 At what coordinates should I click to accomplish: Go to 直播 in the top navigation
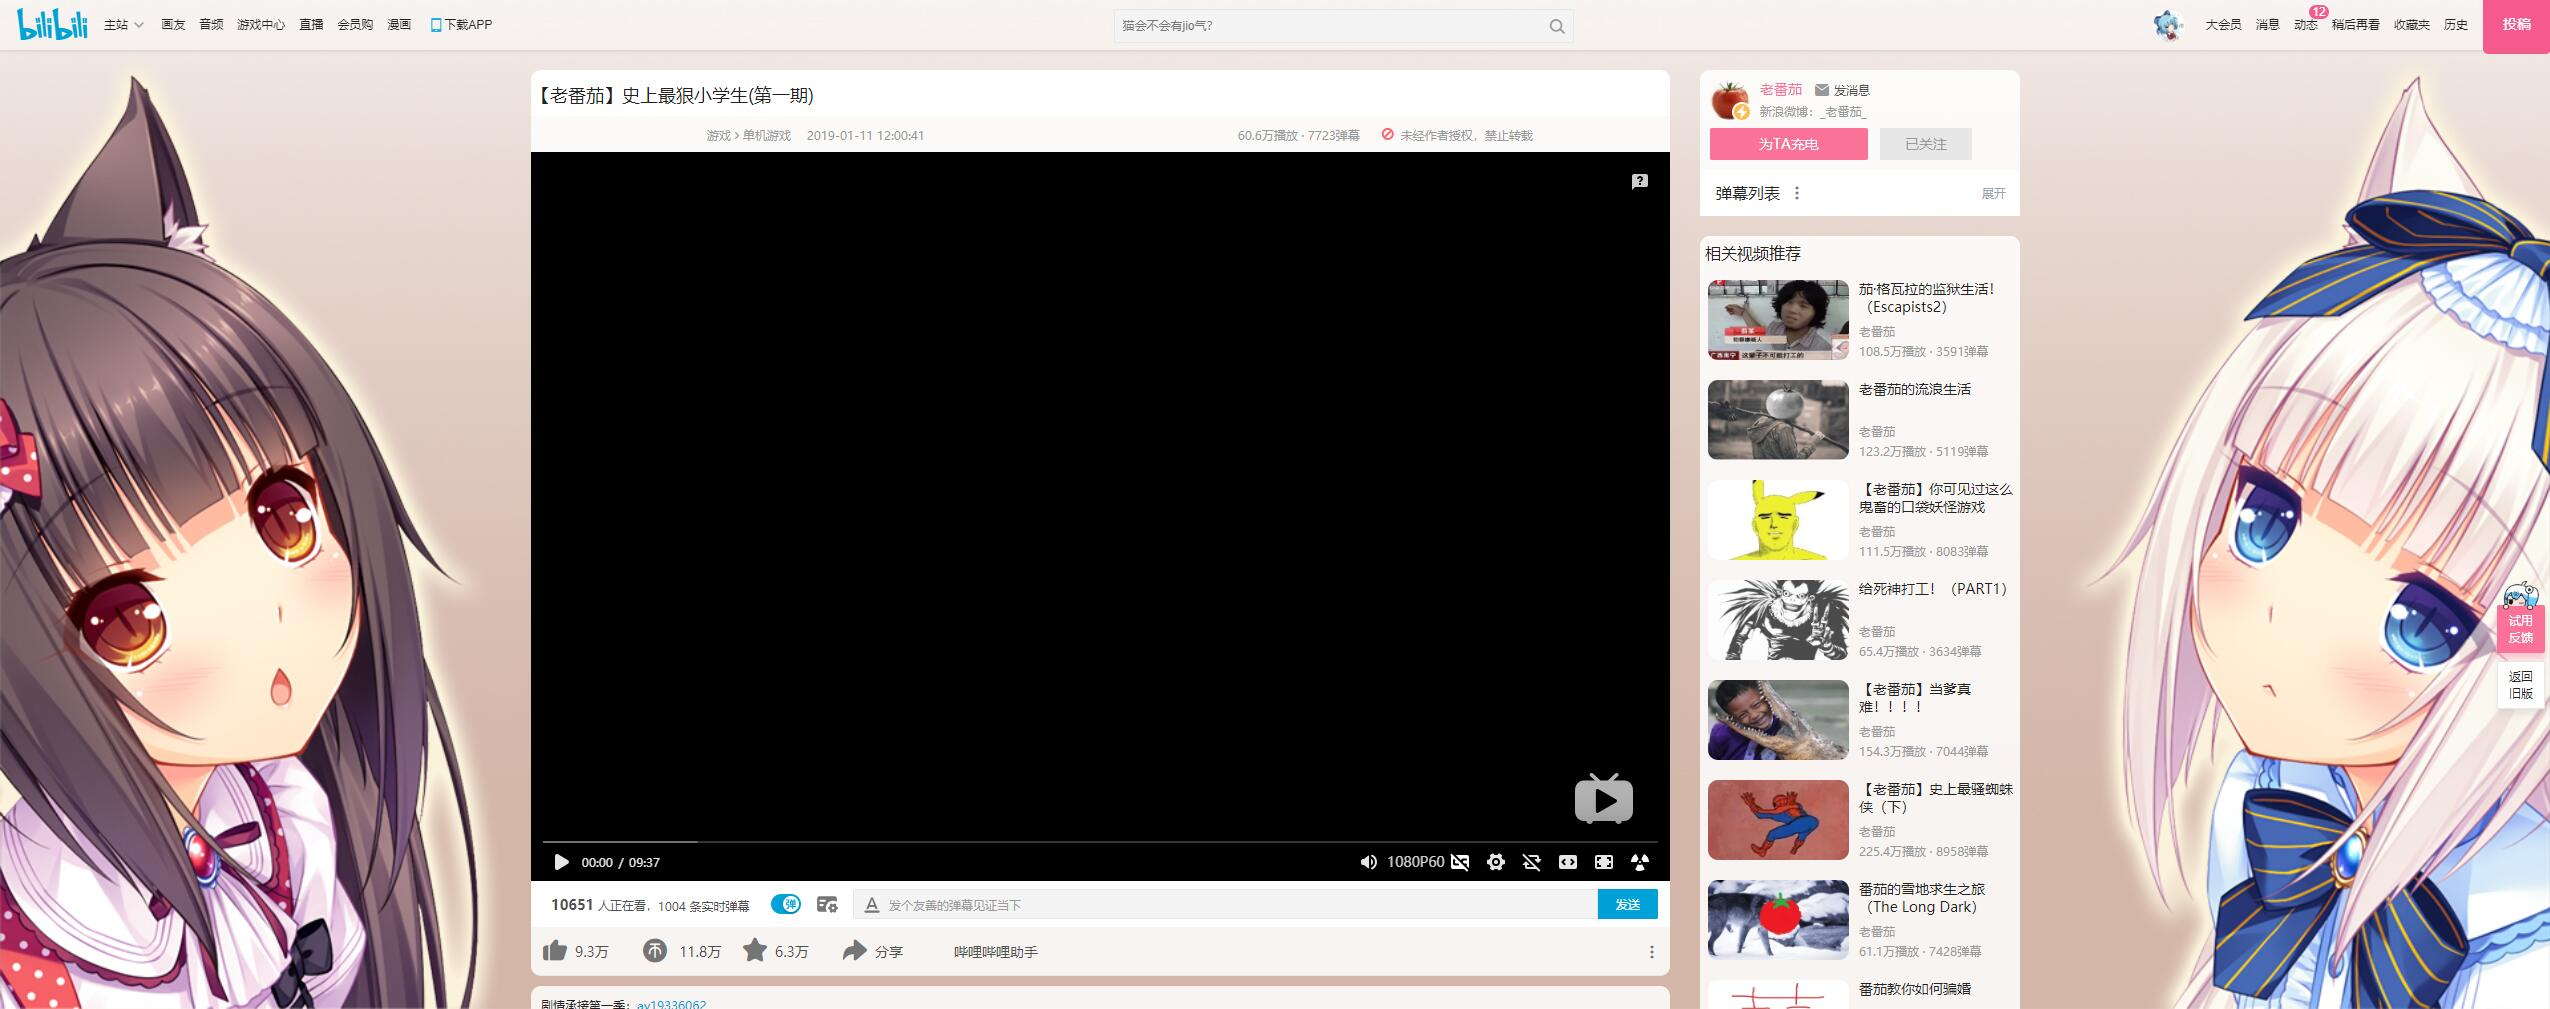coord(311,25)
